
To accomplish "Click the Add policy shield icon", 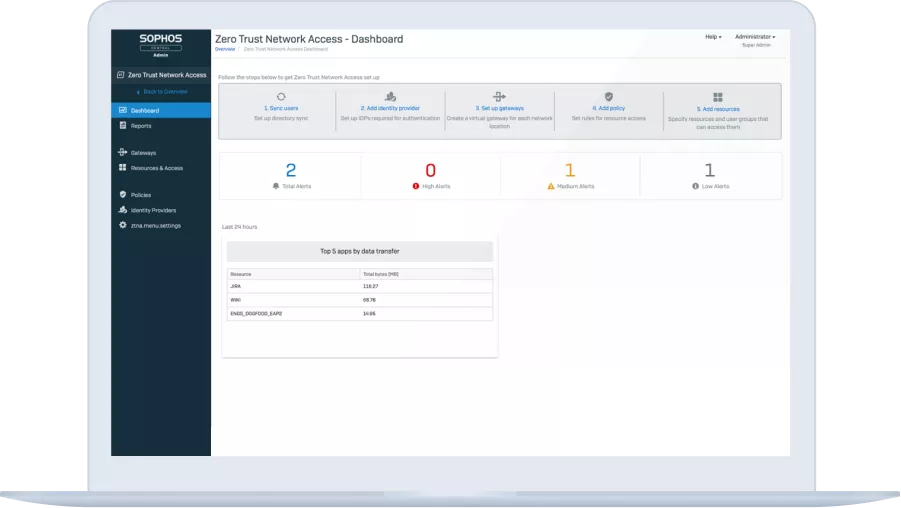I will (x=609, y=97).
